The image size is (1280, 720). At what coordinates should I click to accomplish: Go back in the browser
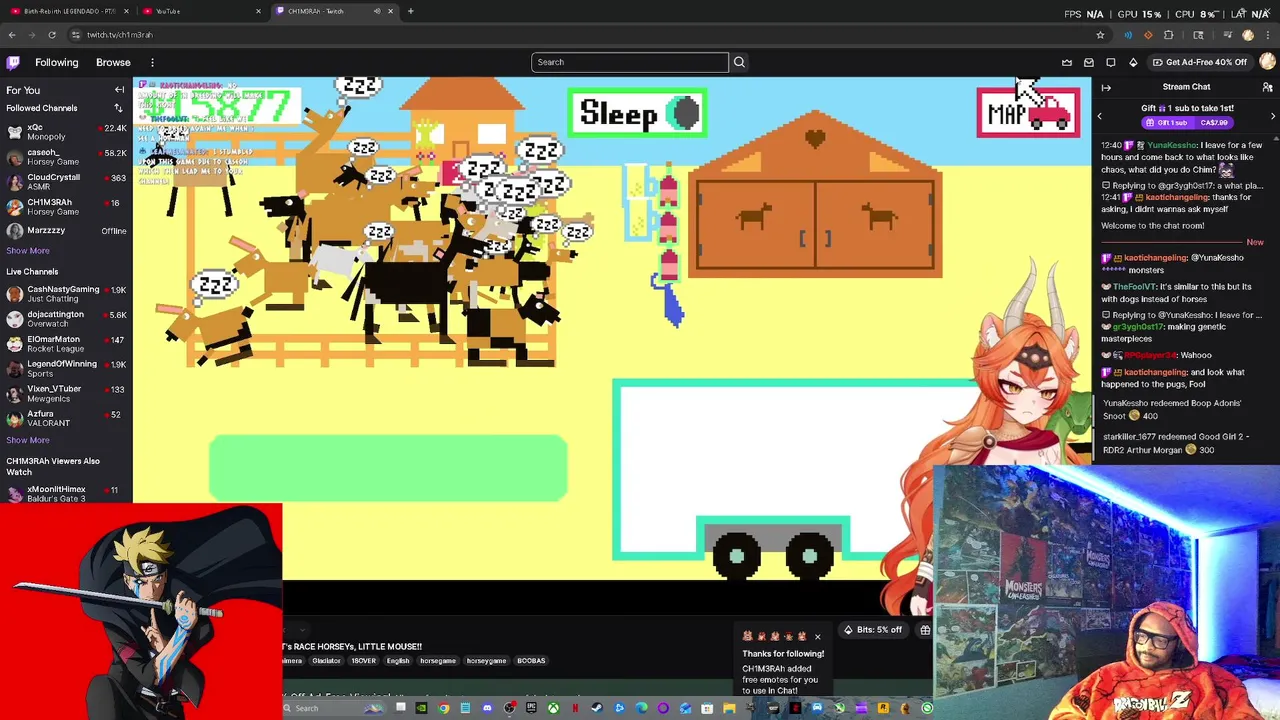tap(12, 35)
